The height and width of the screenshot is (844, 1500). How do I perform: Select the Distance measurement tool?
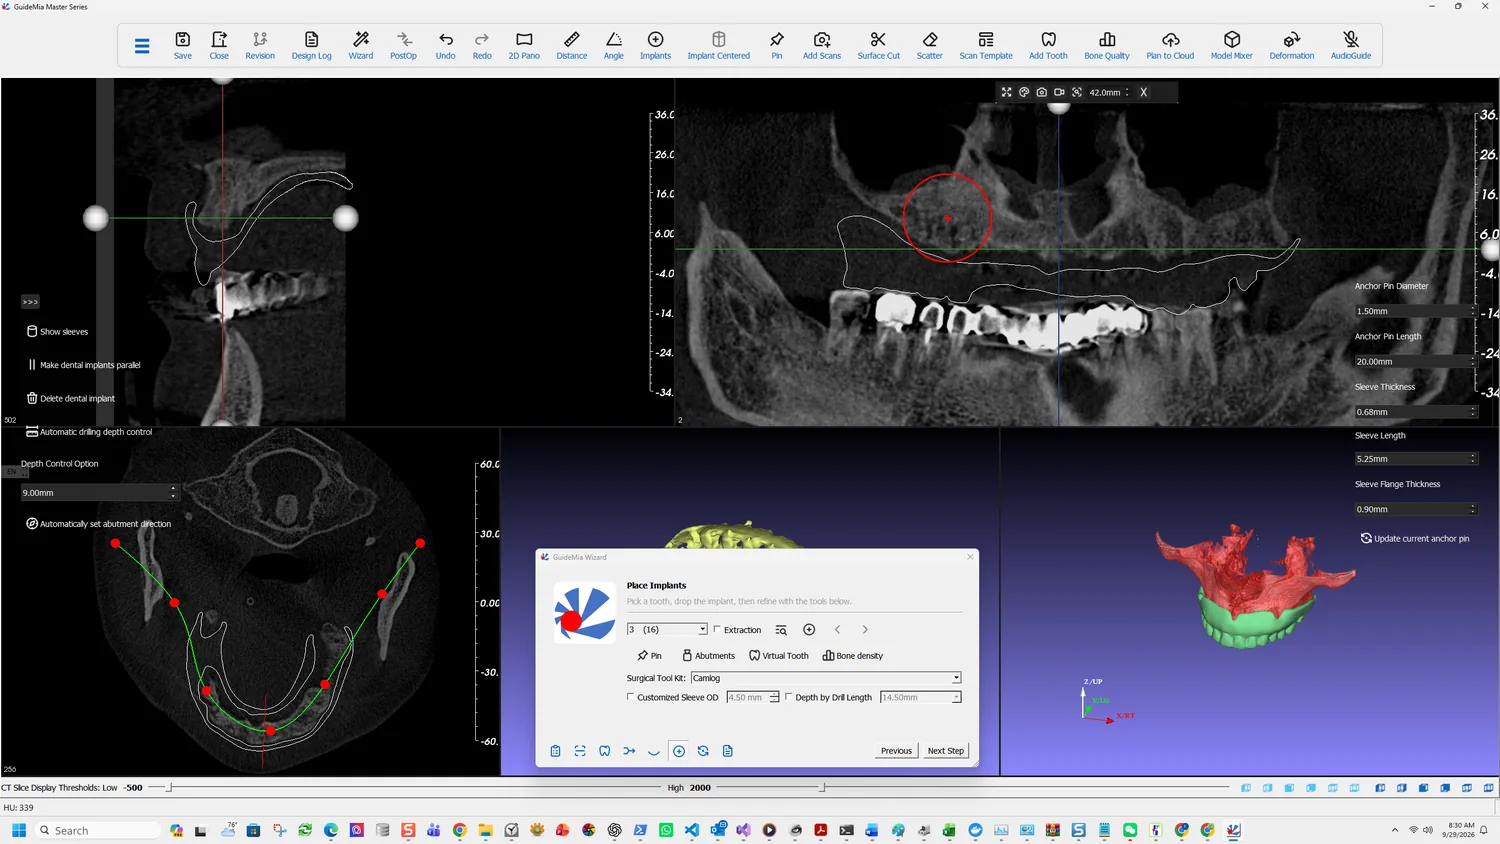point(572,45)
